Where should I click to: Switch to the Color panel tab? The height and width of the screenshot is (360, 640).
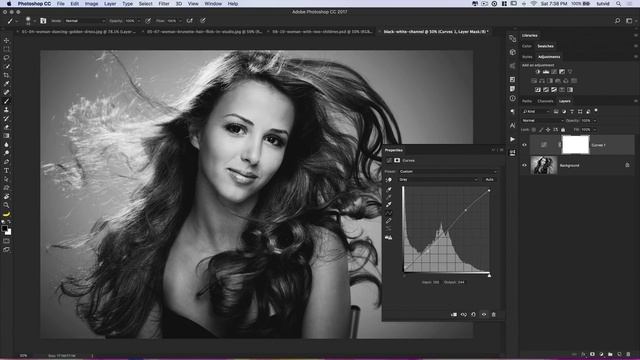click(x=527, y=46)
